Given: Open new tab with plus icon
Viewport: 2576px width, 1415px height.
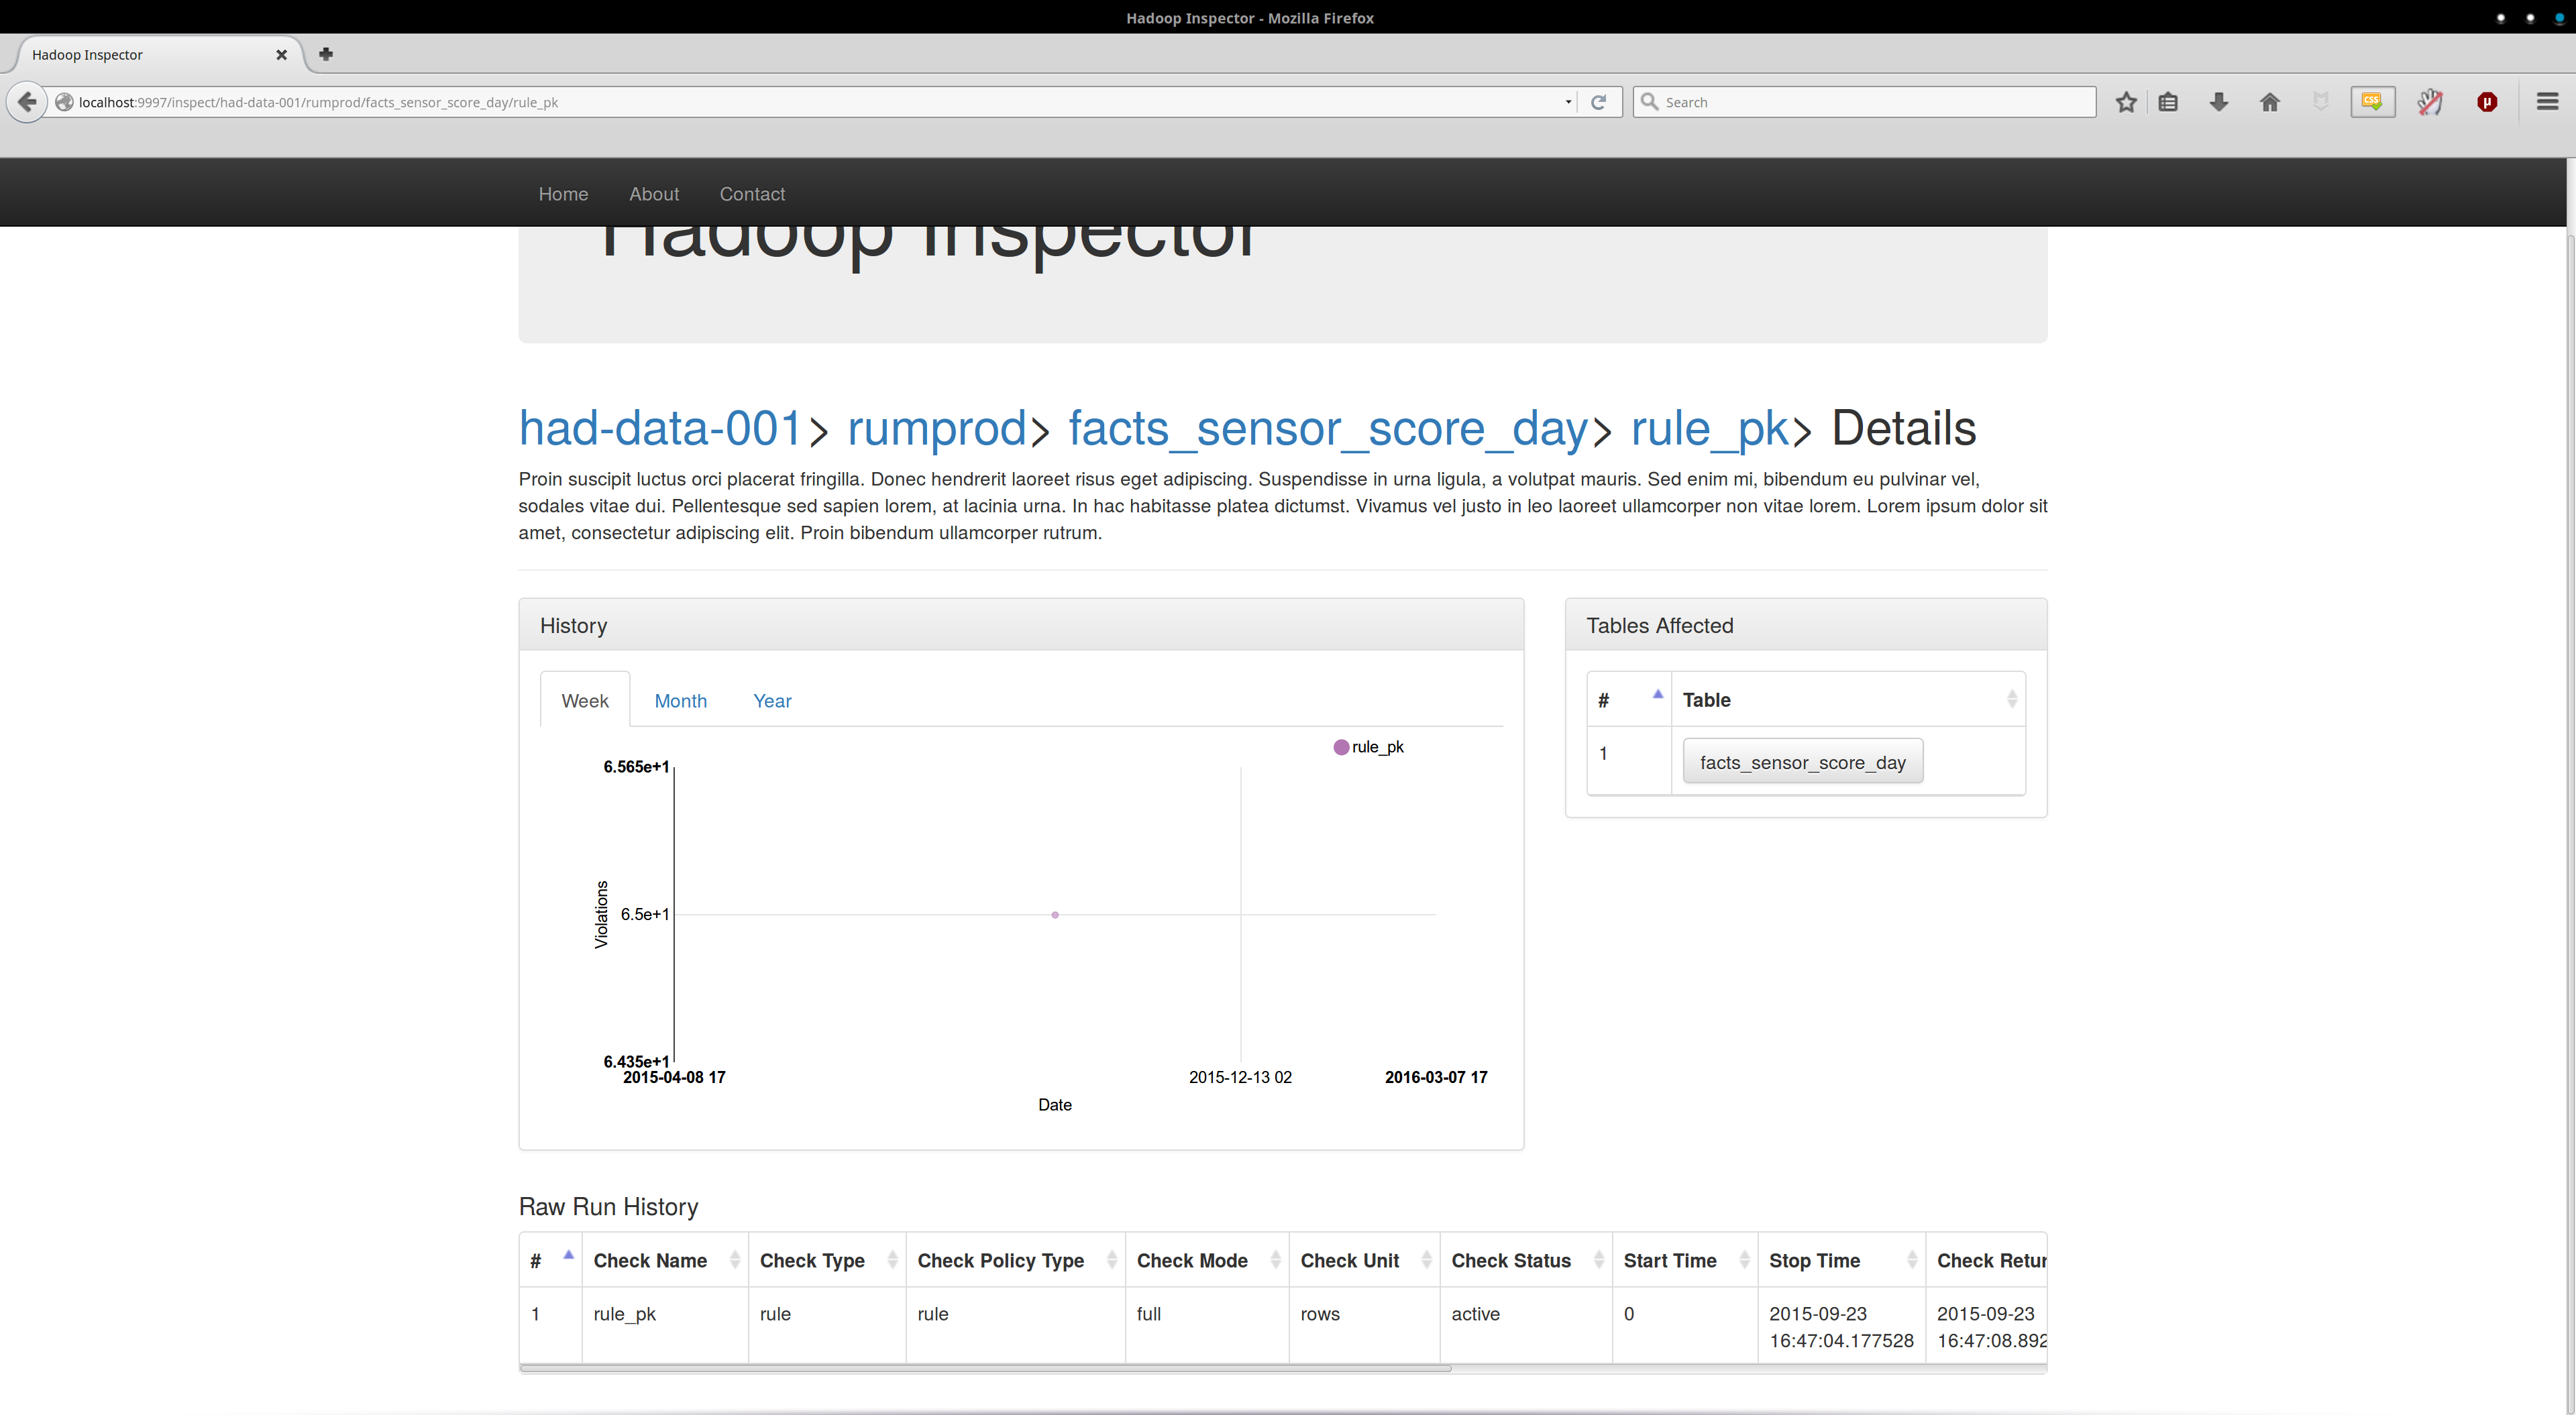Looking at the screenshot, I should coord(326,54).
